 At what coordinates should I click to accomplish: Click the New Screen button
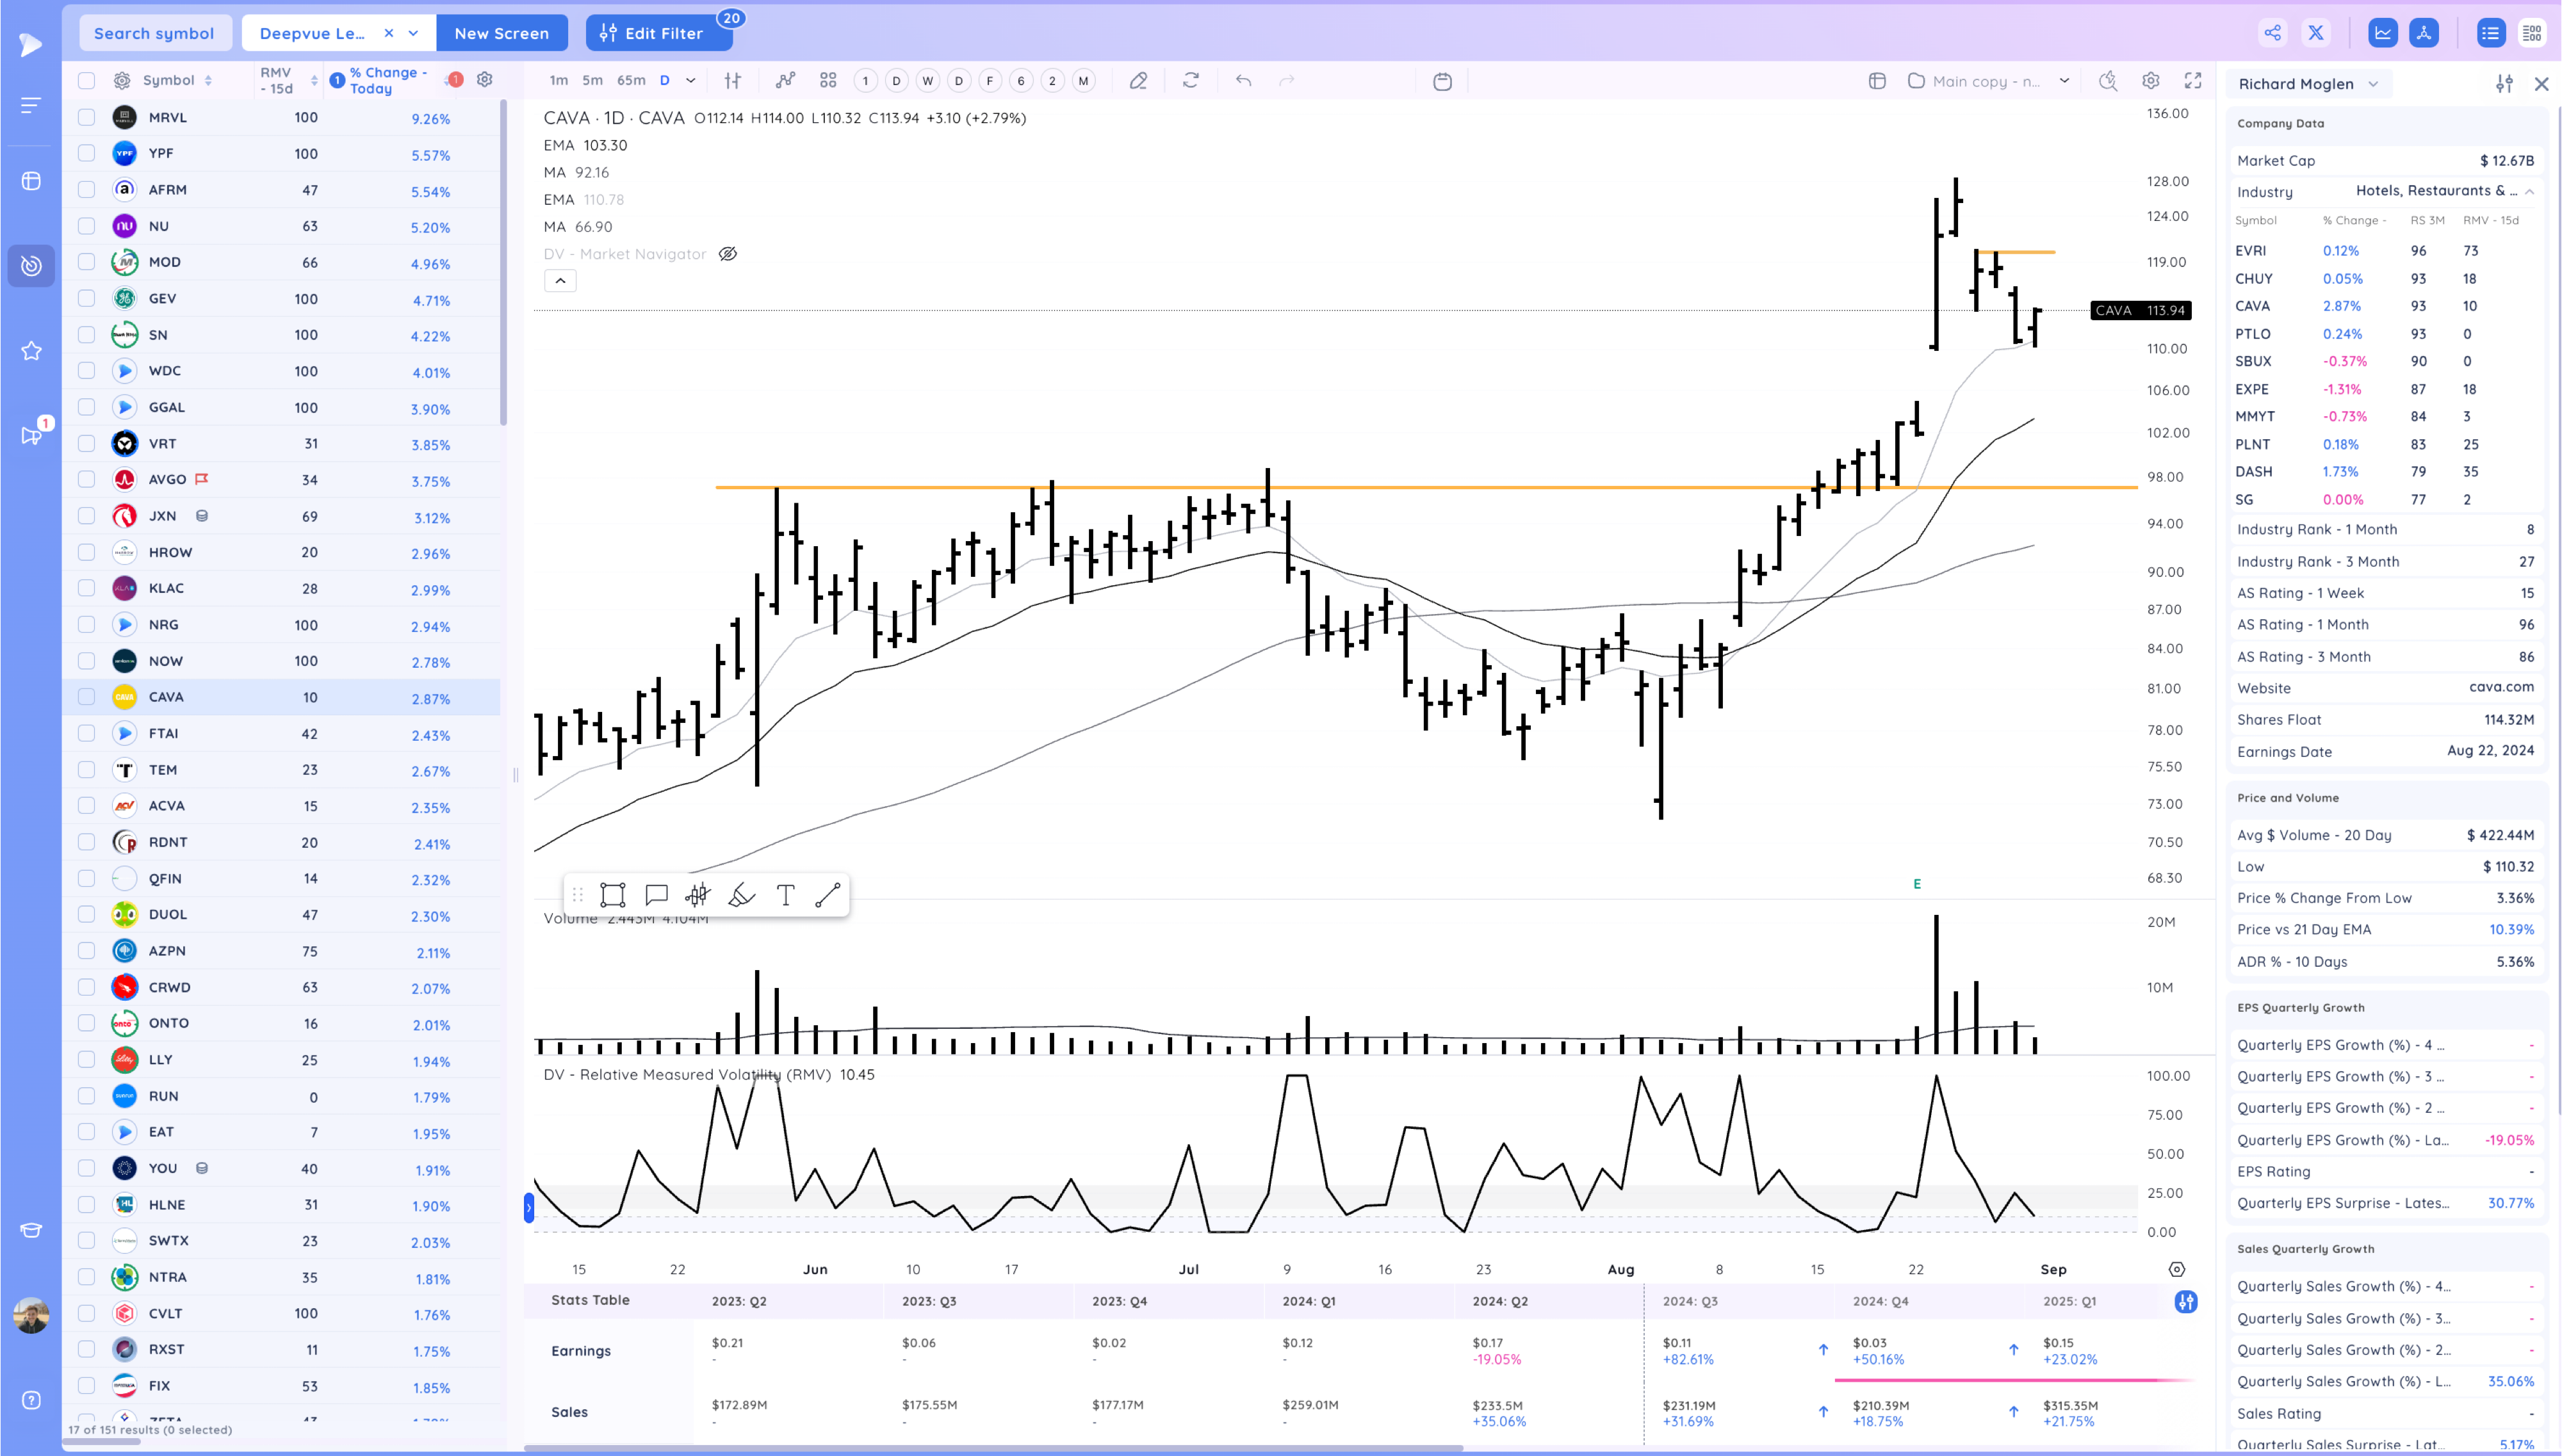(x=501, y=33)
